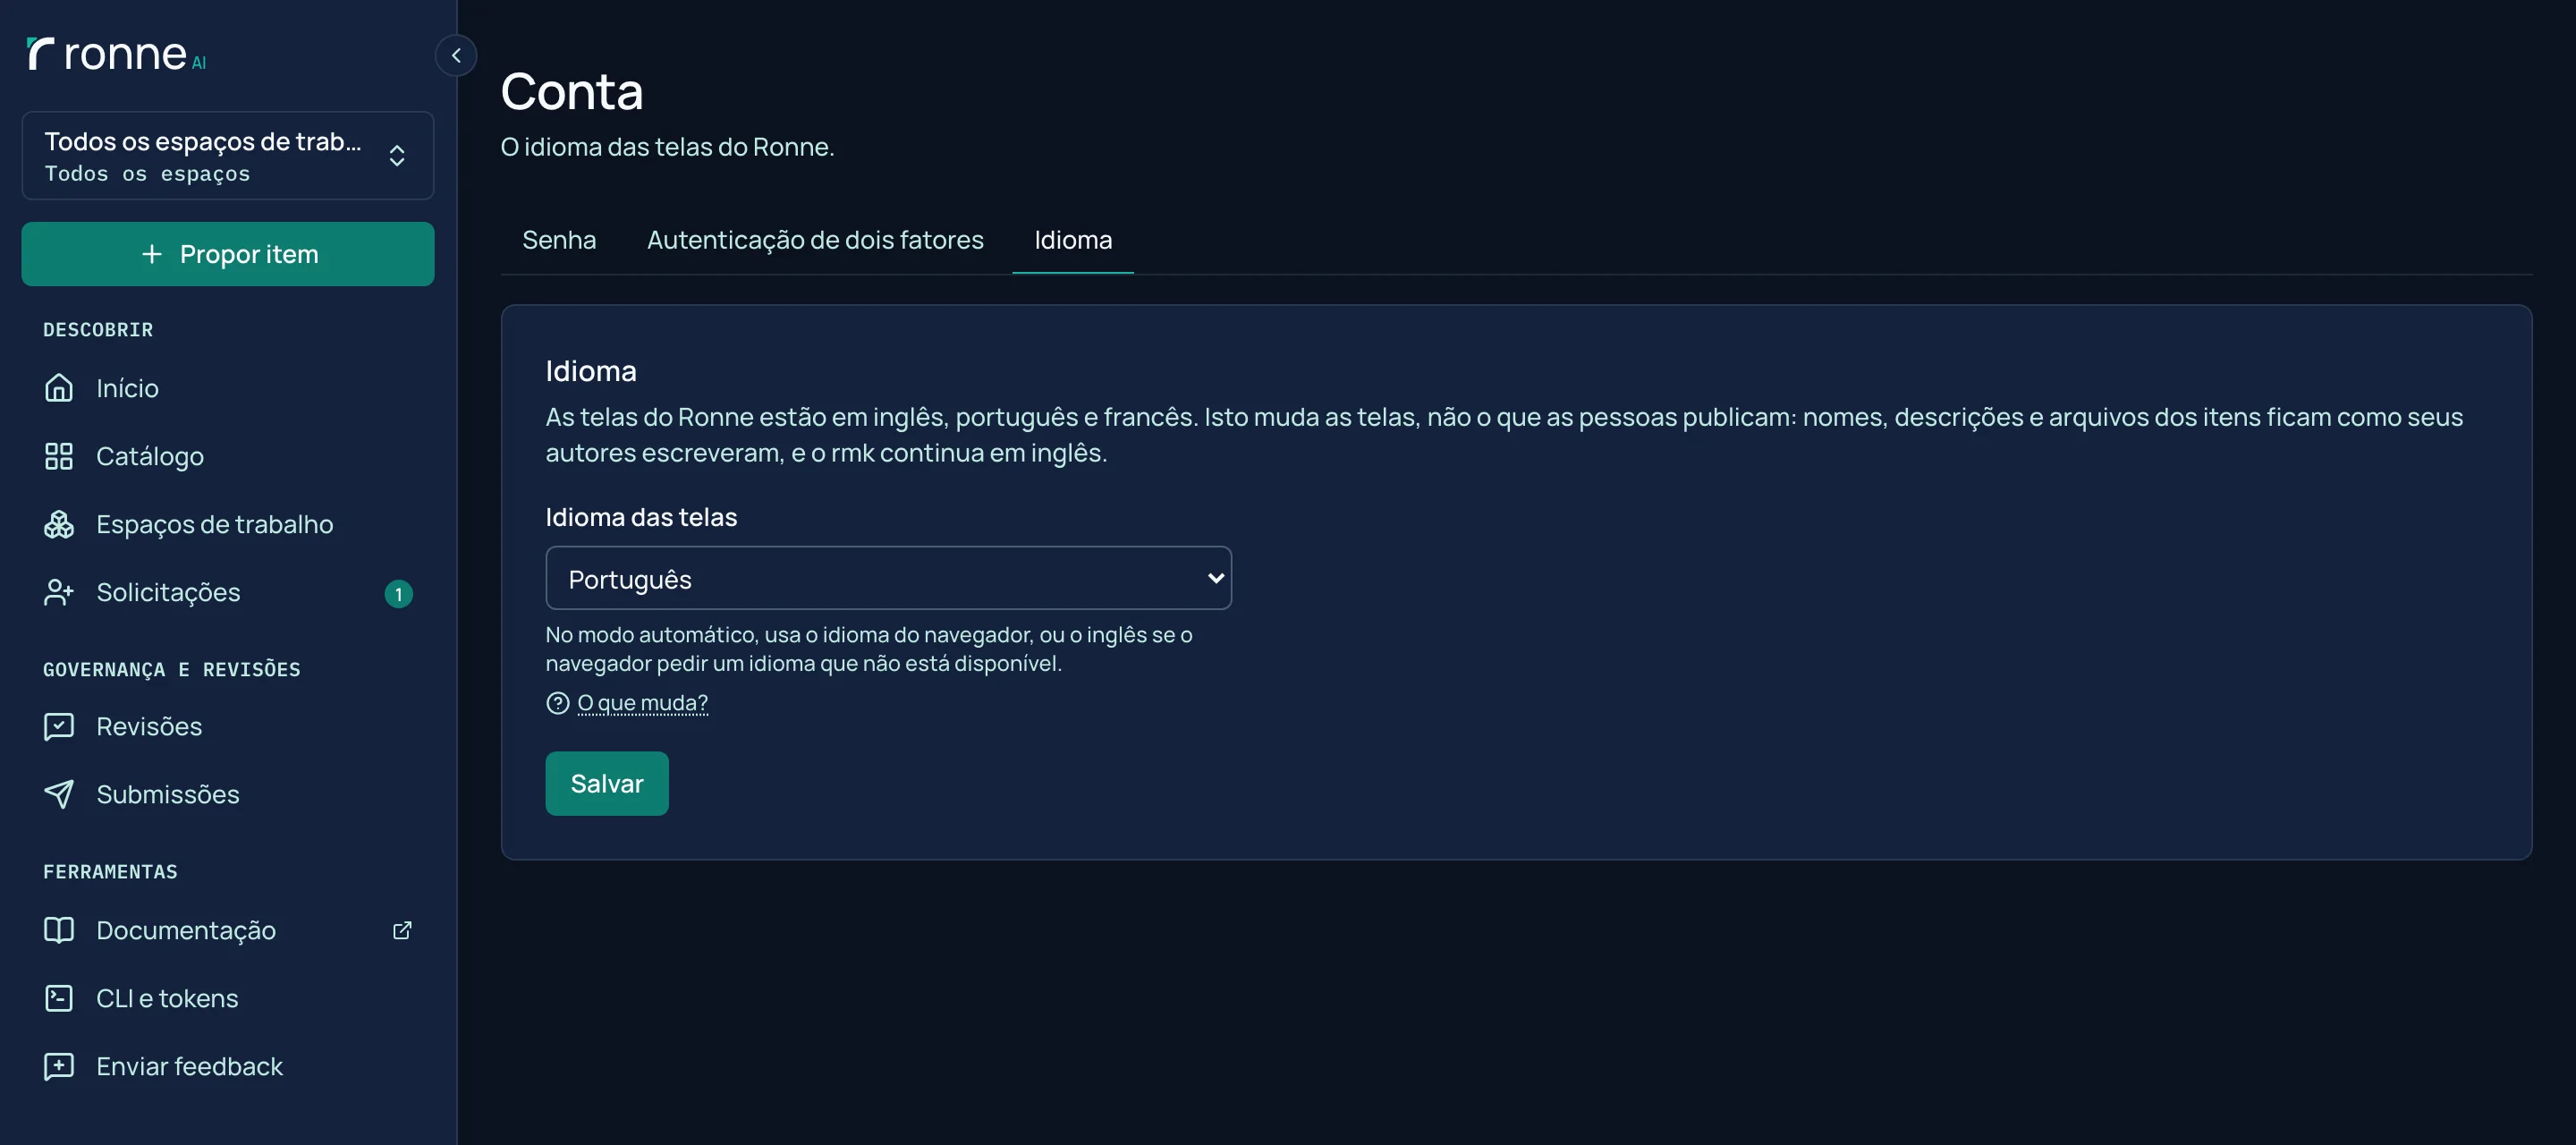Viewport: 2576px width, 1145px height.
Task: Click the external link icon beside Documentação
Action: point(402,930)
